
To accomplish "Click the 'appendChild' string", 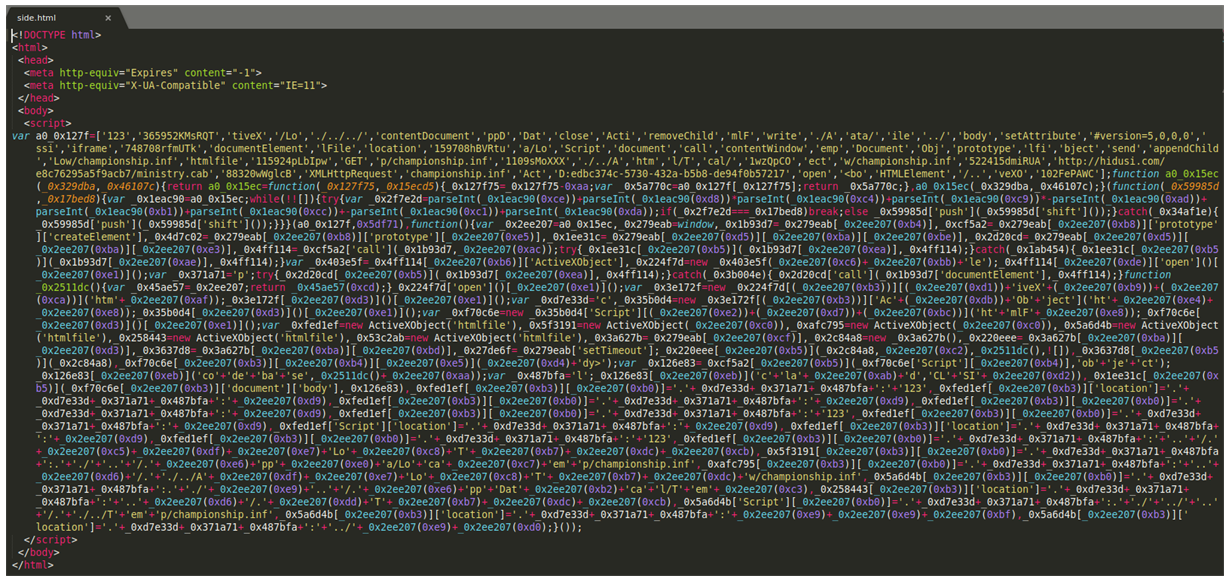I will (1186, 147).
